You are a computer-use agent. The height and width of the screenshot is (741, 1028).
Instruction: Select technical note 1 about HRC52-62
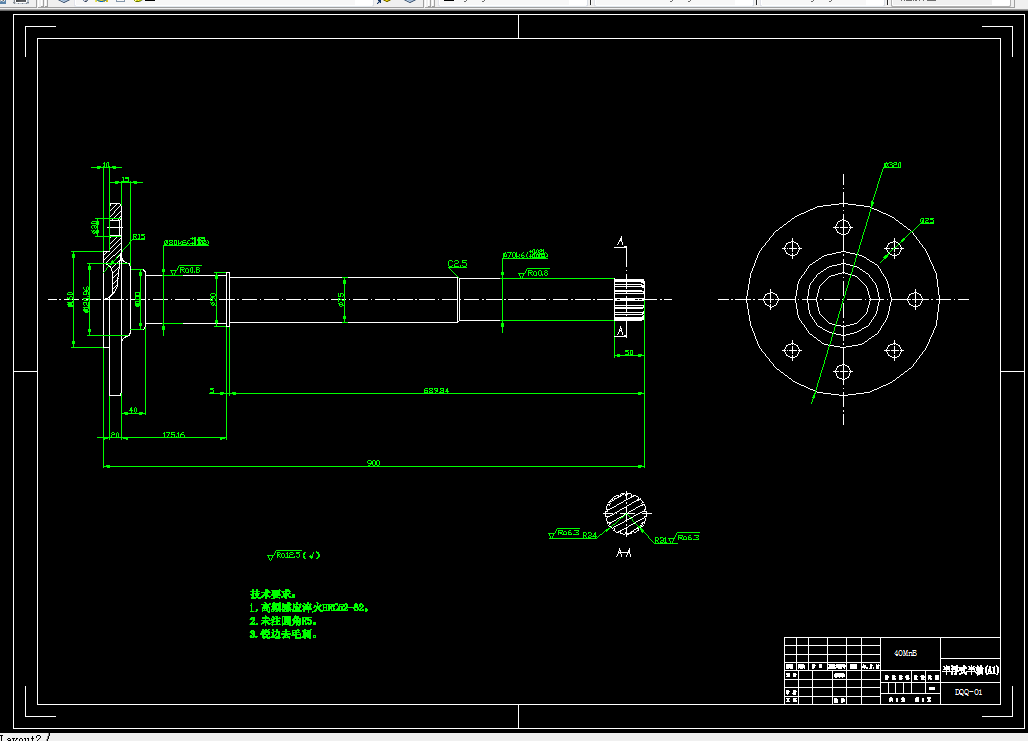pyautogui.click(x=309, y=608)
